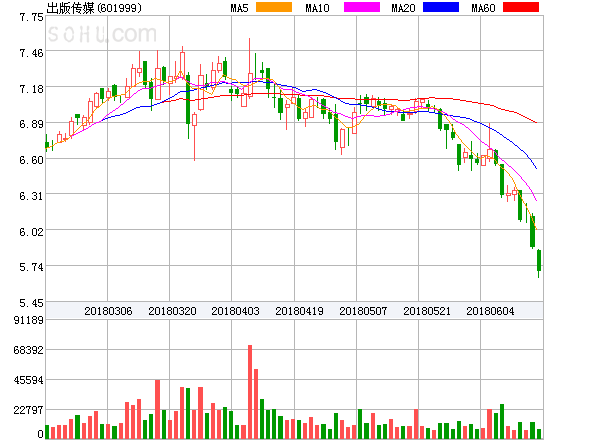Click the tallest red volume bar

[250, 392]
